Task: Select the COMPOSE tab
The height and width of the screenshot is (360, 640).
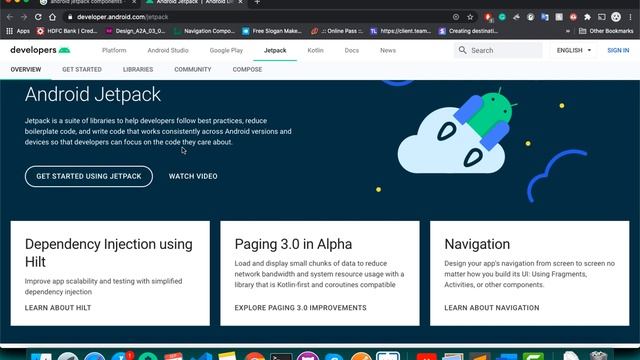Action: click(x=247, y=70)
